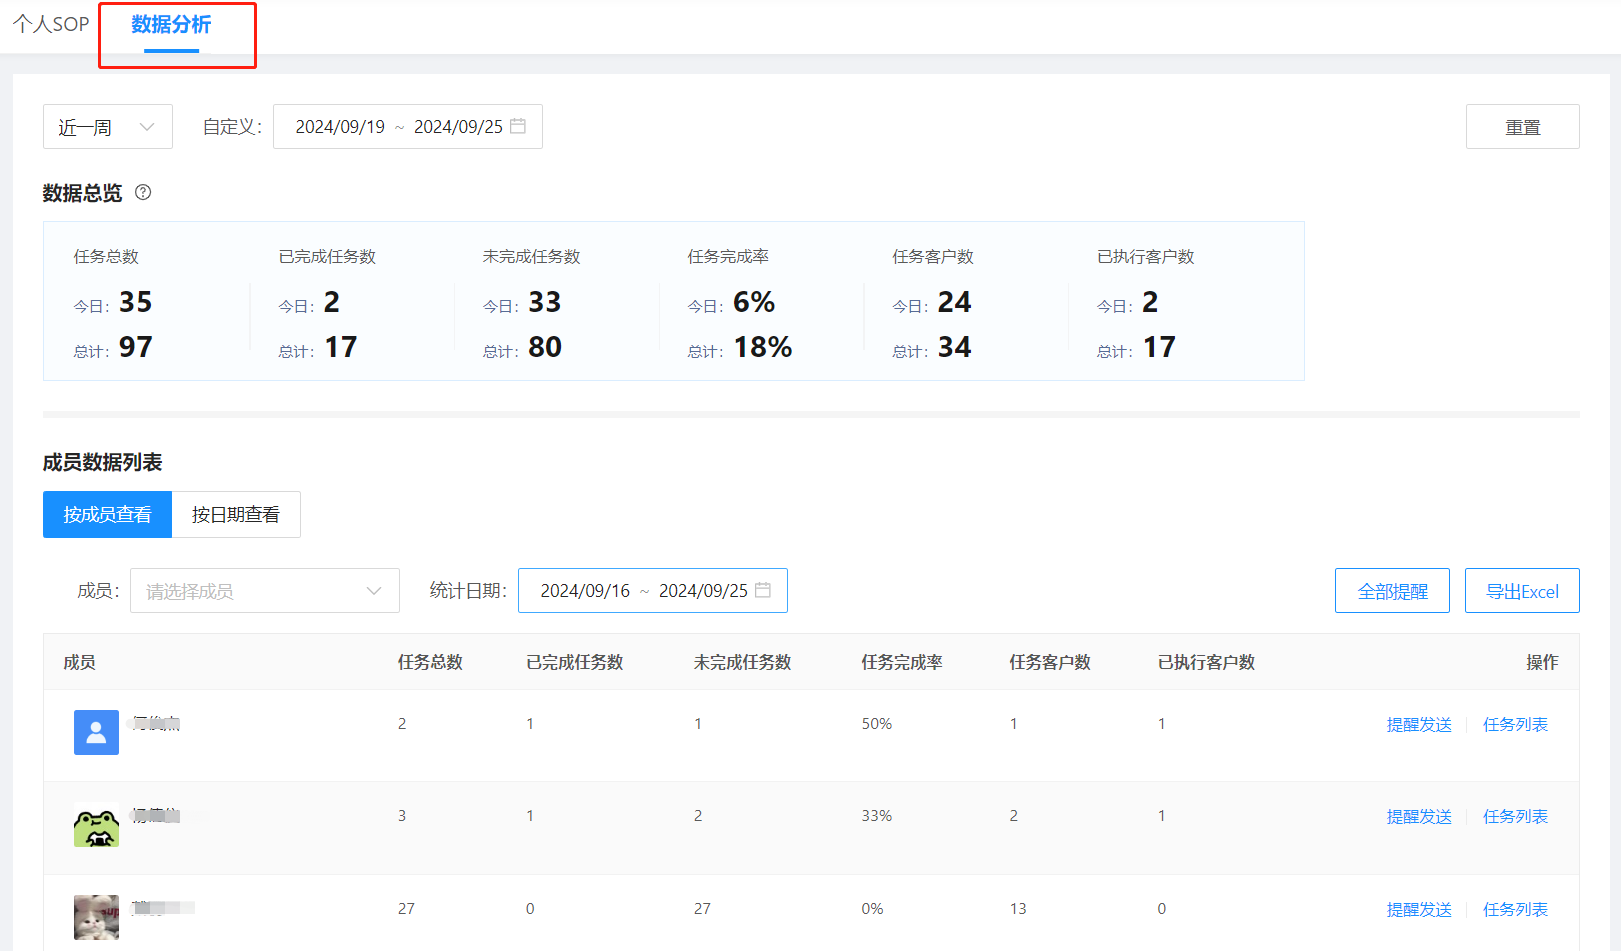Image resolution: width=1621 pixels, height=951 pixels.
Task: Click the 已执行客户数 table column header
Action: (1206, 662)
